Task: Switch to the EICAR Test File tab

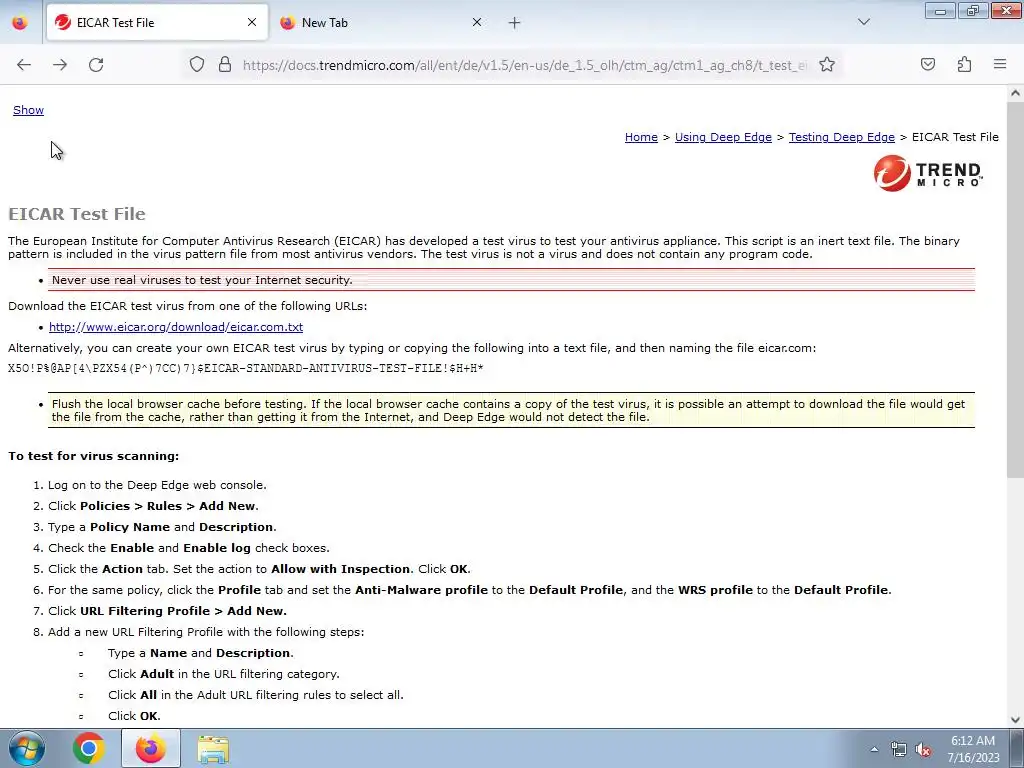Action: point(157,22)
